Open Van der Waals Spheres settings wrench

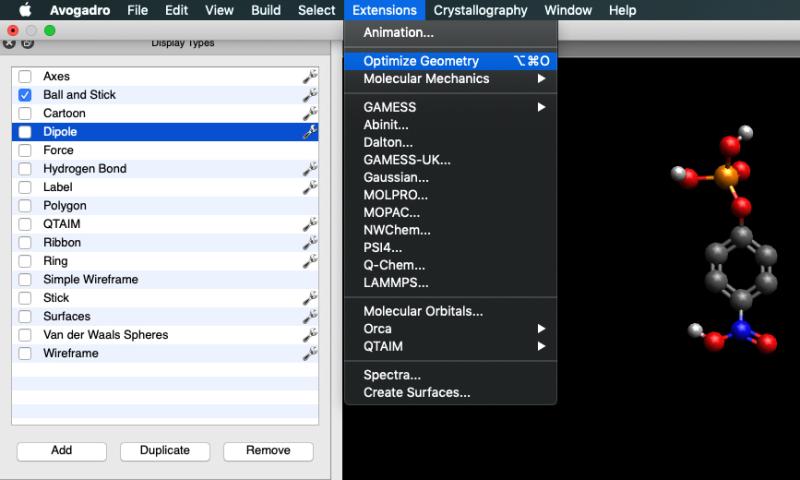tap(310, 335)
